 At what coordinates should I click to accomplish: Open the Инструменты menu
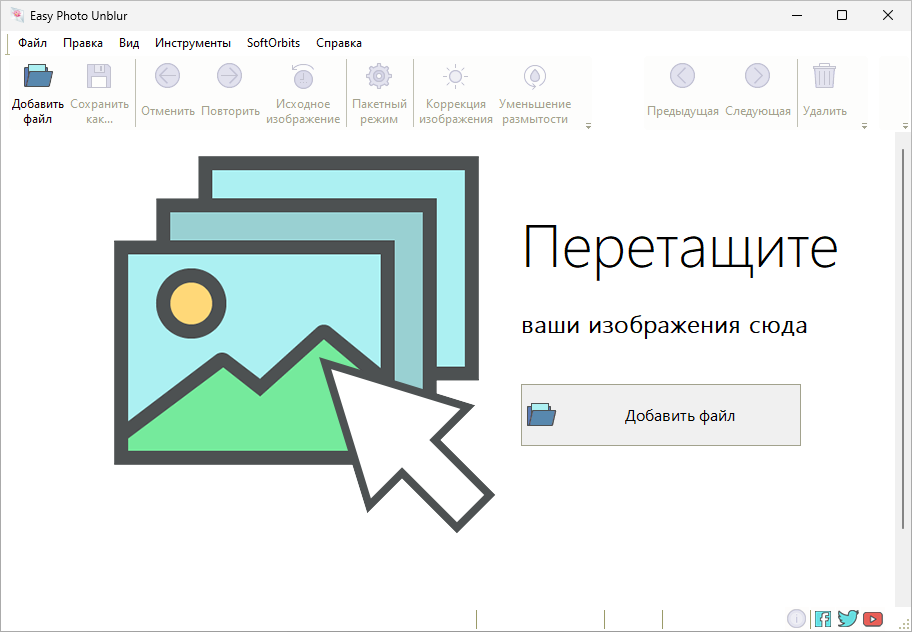[193, 43]
